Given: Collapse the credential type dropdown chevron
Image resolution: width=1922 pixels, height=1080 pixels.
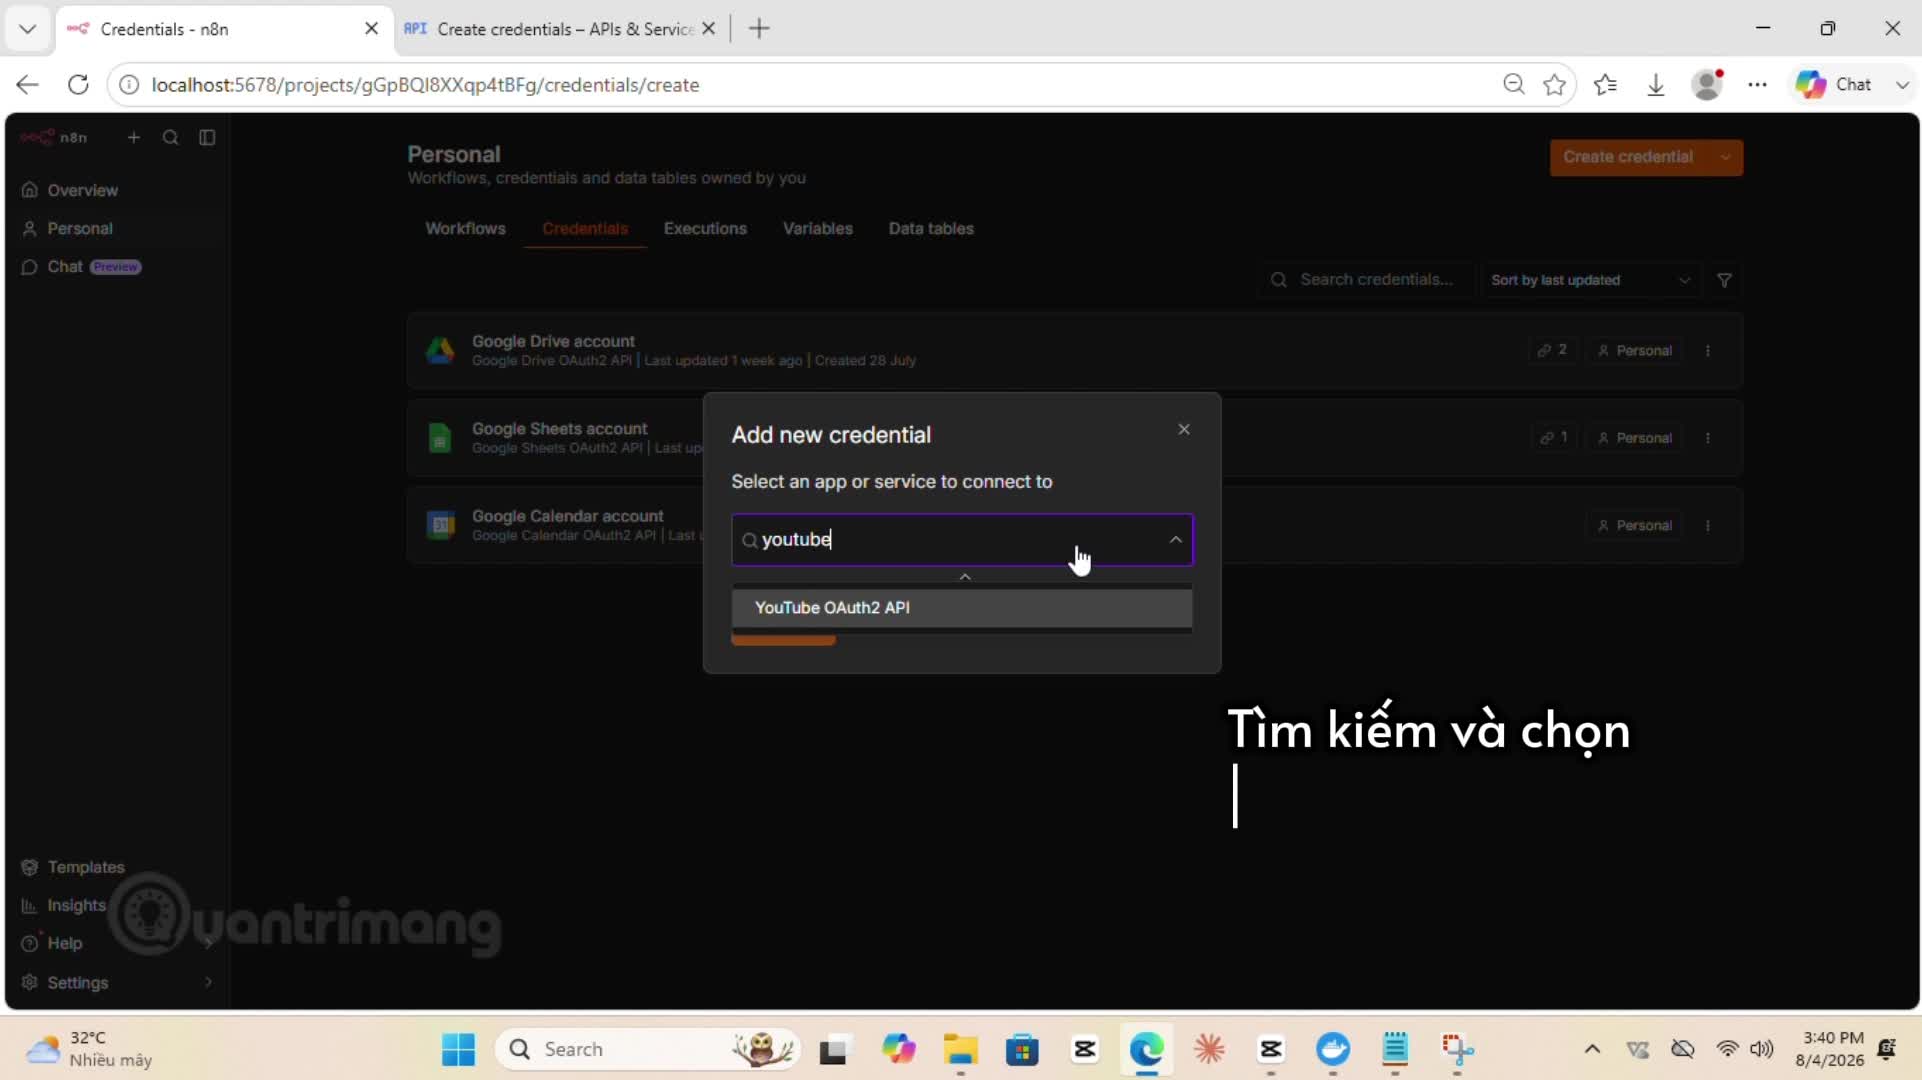Looking at the screenshot, I should coord(1175,540).
